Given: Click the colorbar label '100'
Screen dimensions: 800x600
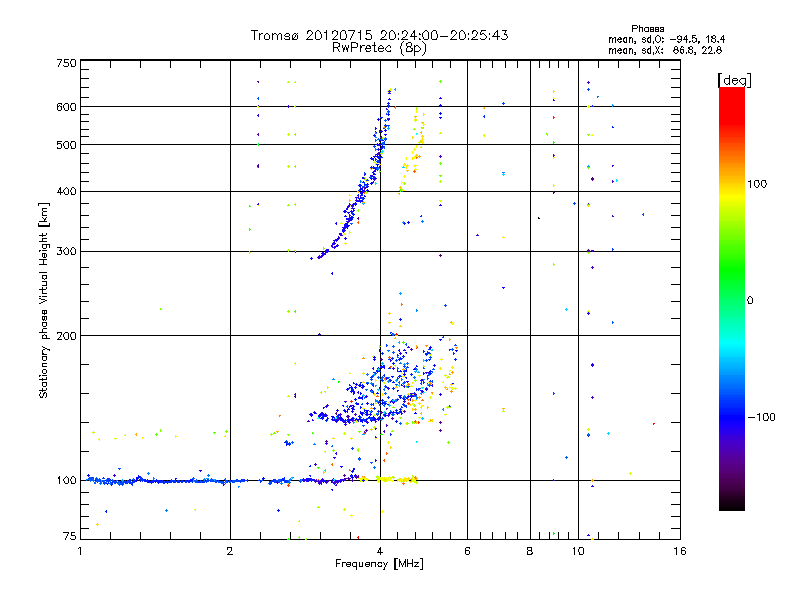Looking at the screenshot, I should click(x=757, y=184).
